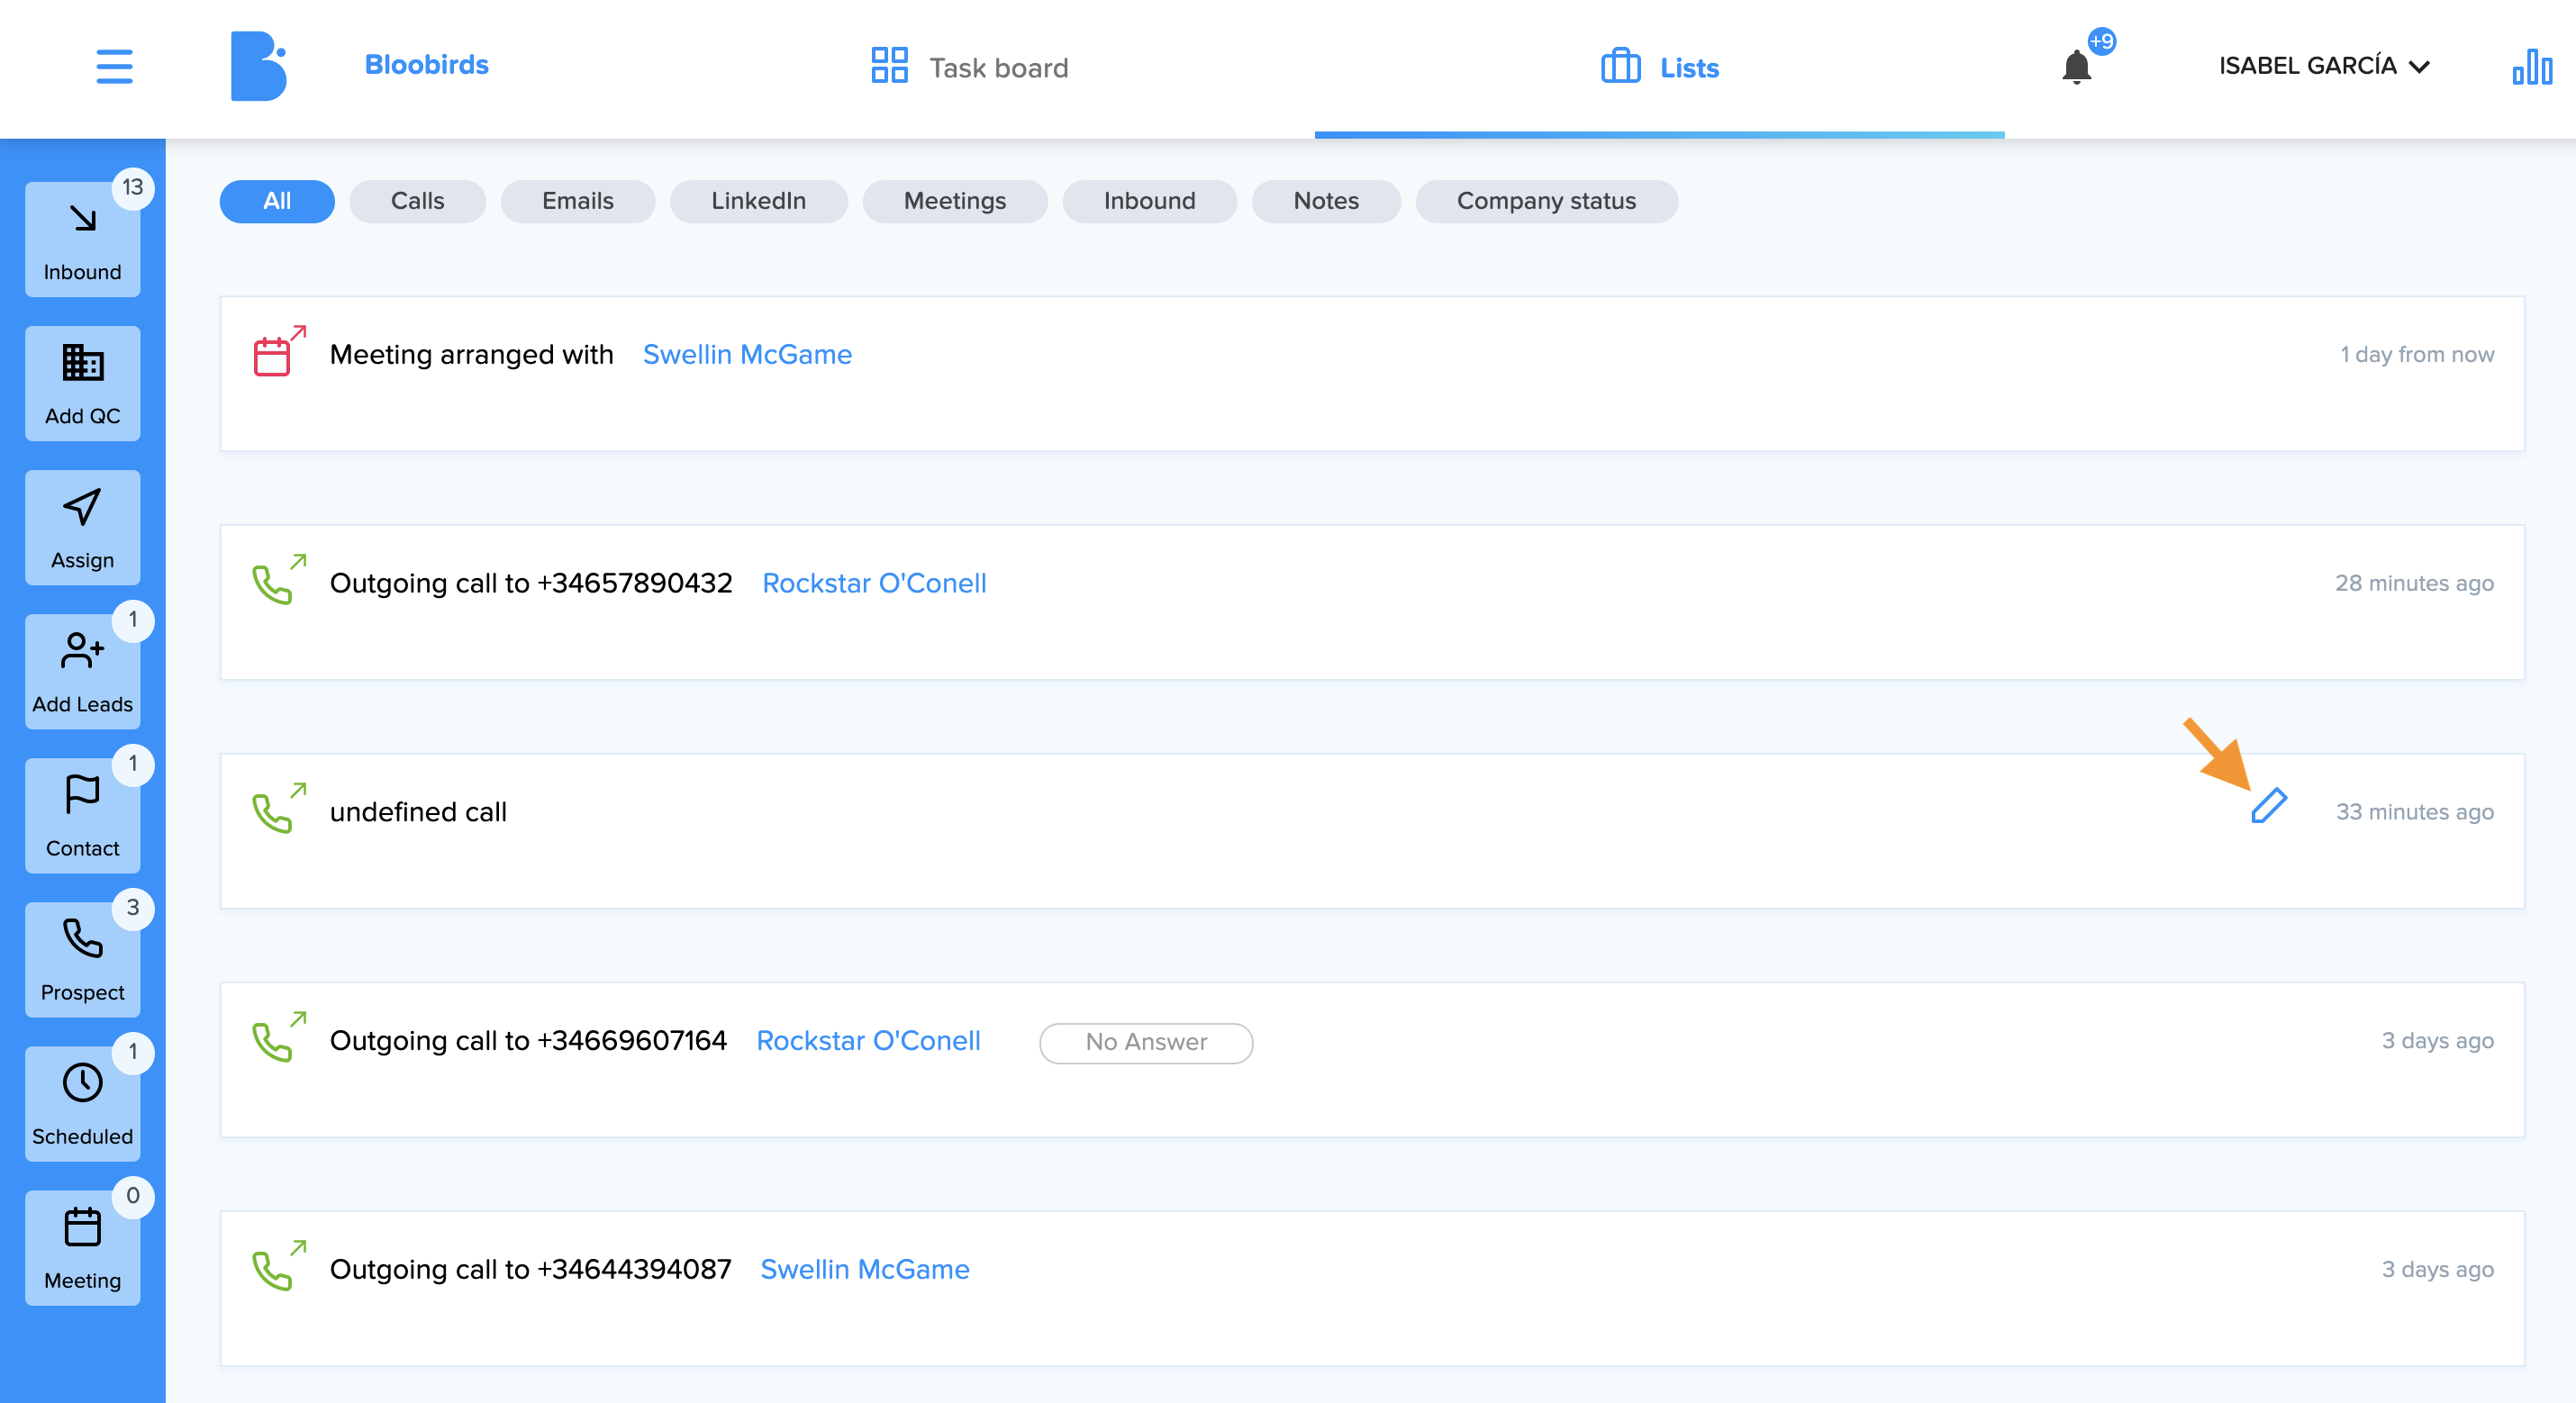Open the bar chart dashboard icon

[2531, 67]
